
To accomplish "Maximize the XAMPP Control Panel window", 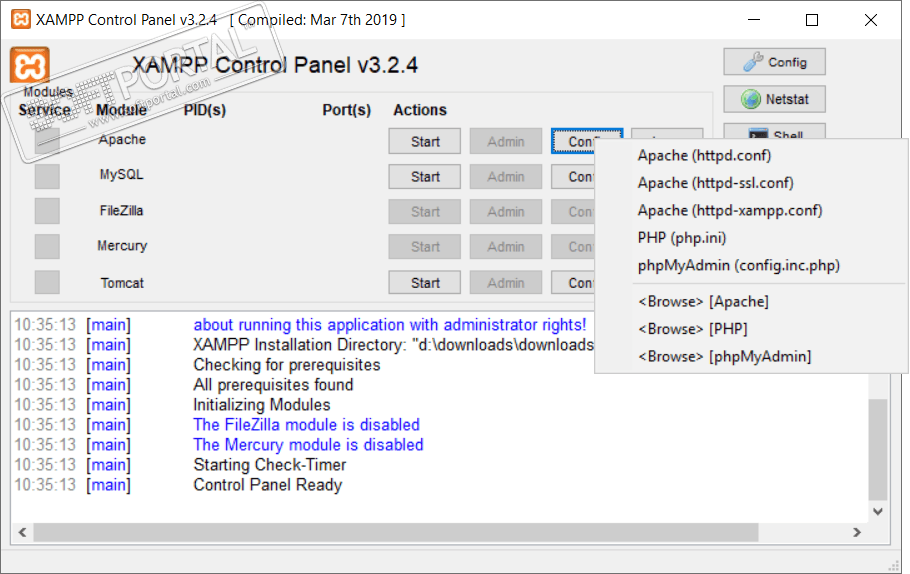I will [x=812, y=20].
